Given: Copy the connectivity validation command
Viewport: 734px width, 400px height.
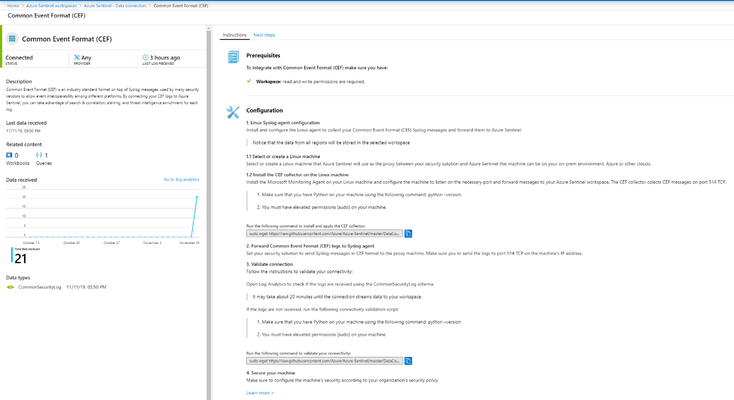Looking at the screenshot, I should pyautogui.click(x=408, y=361).
